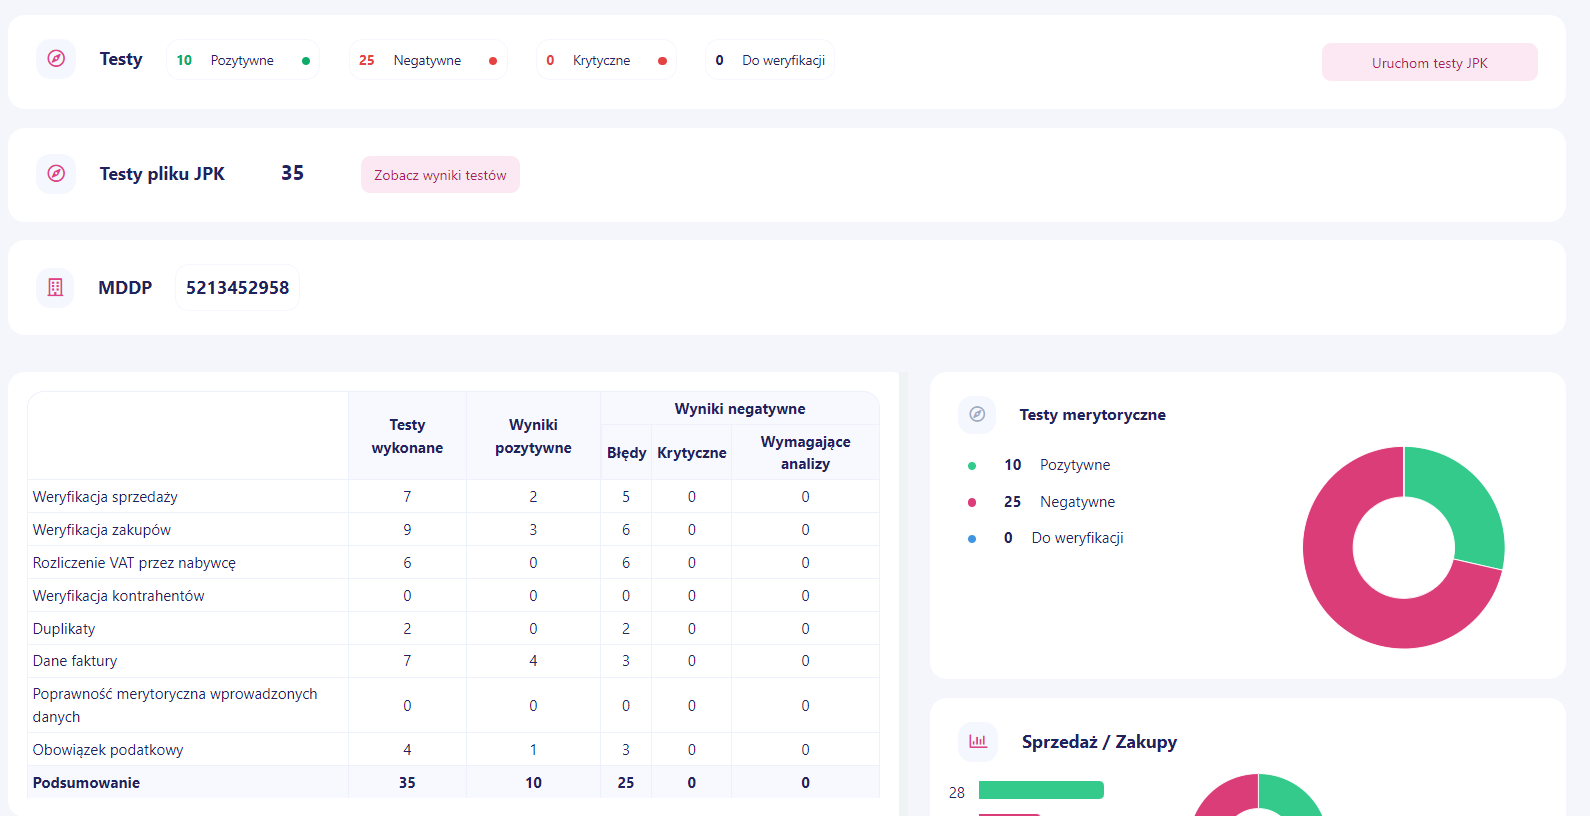The height and width of the screenshot is (816, 1590).
Task: Click the Podsumowanie summary row label
Action: pyautogui.click(x=86, y=783)
